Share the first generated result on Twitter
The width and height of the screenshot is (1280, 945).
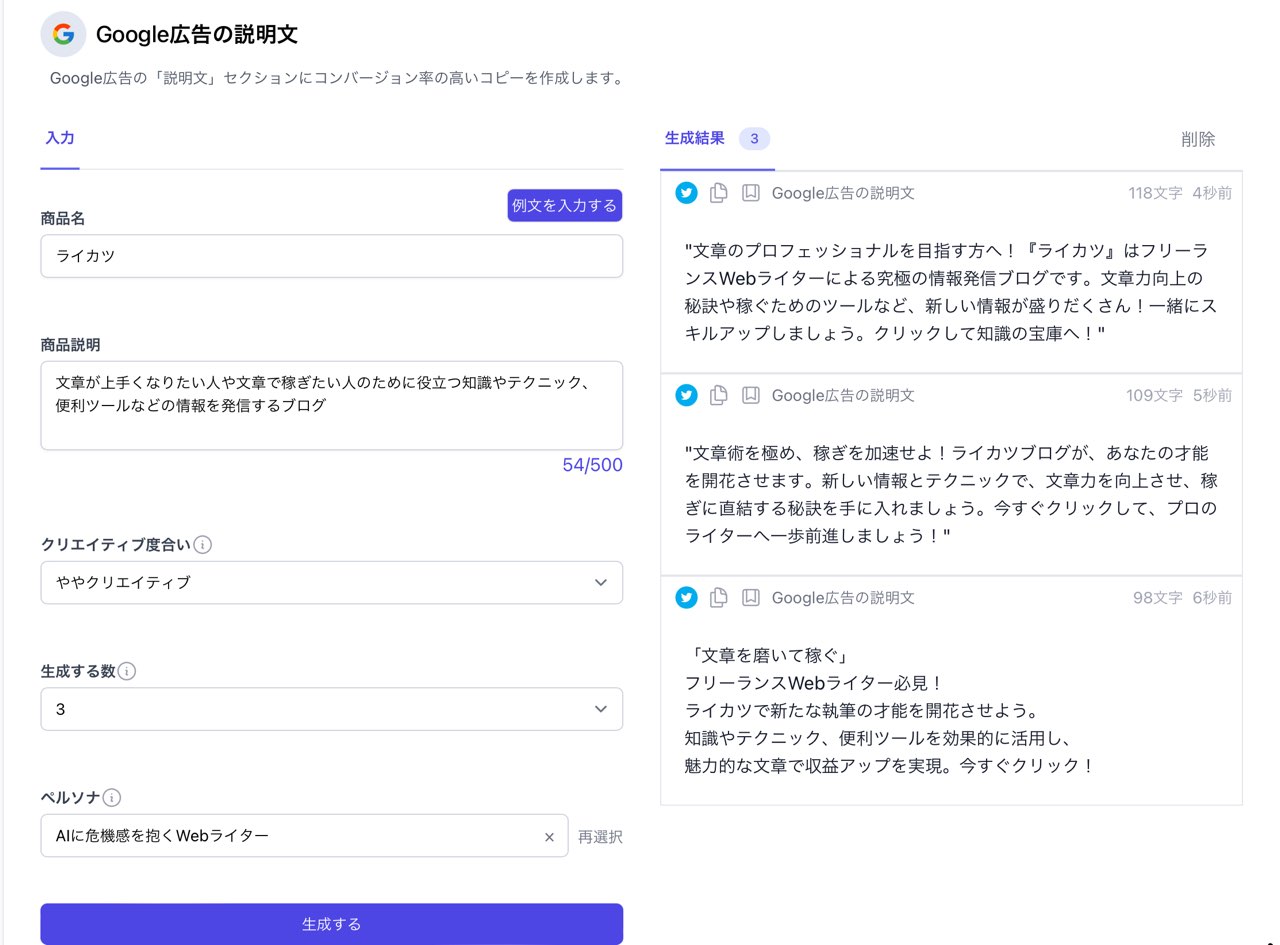coord(686,193)
